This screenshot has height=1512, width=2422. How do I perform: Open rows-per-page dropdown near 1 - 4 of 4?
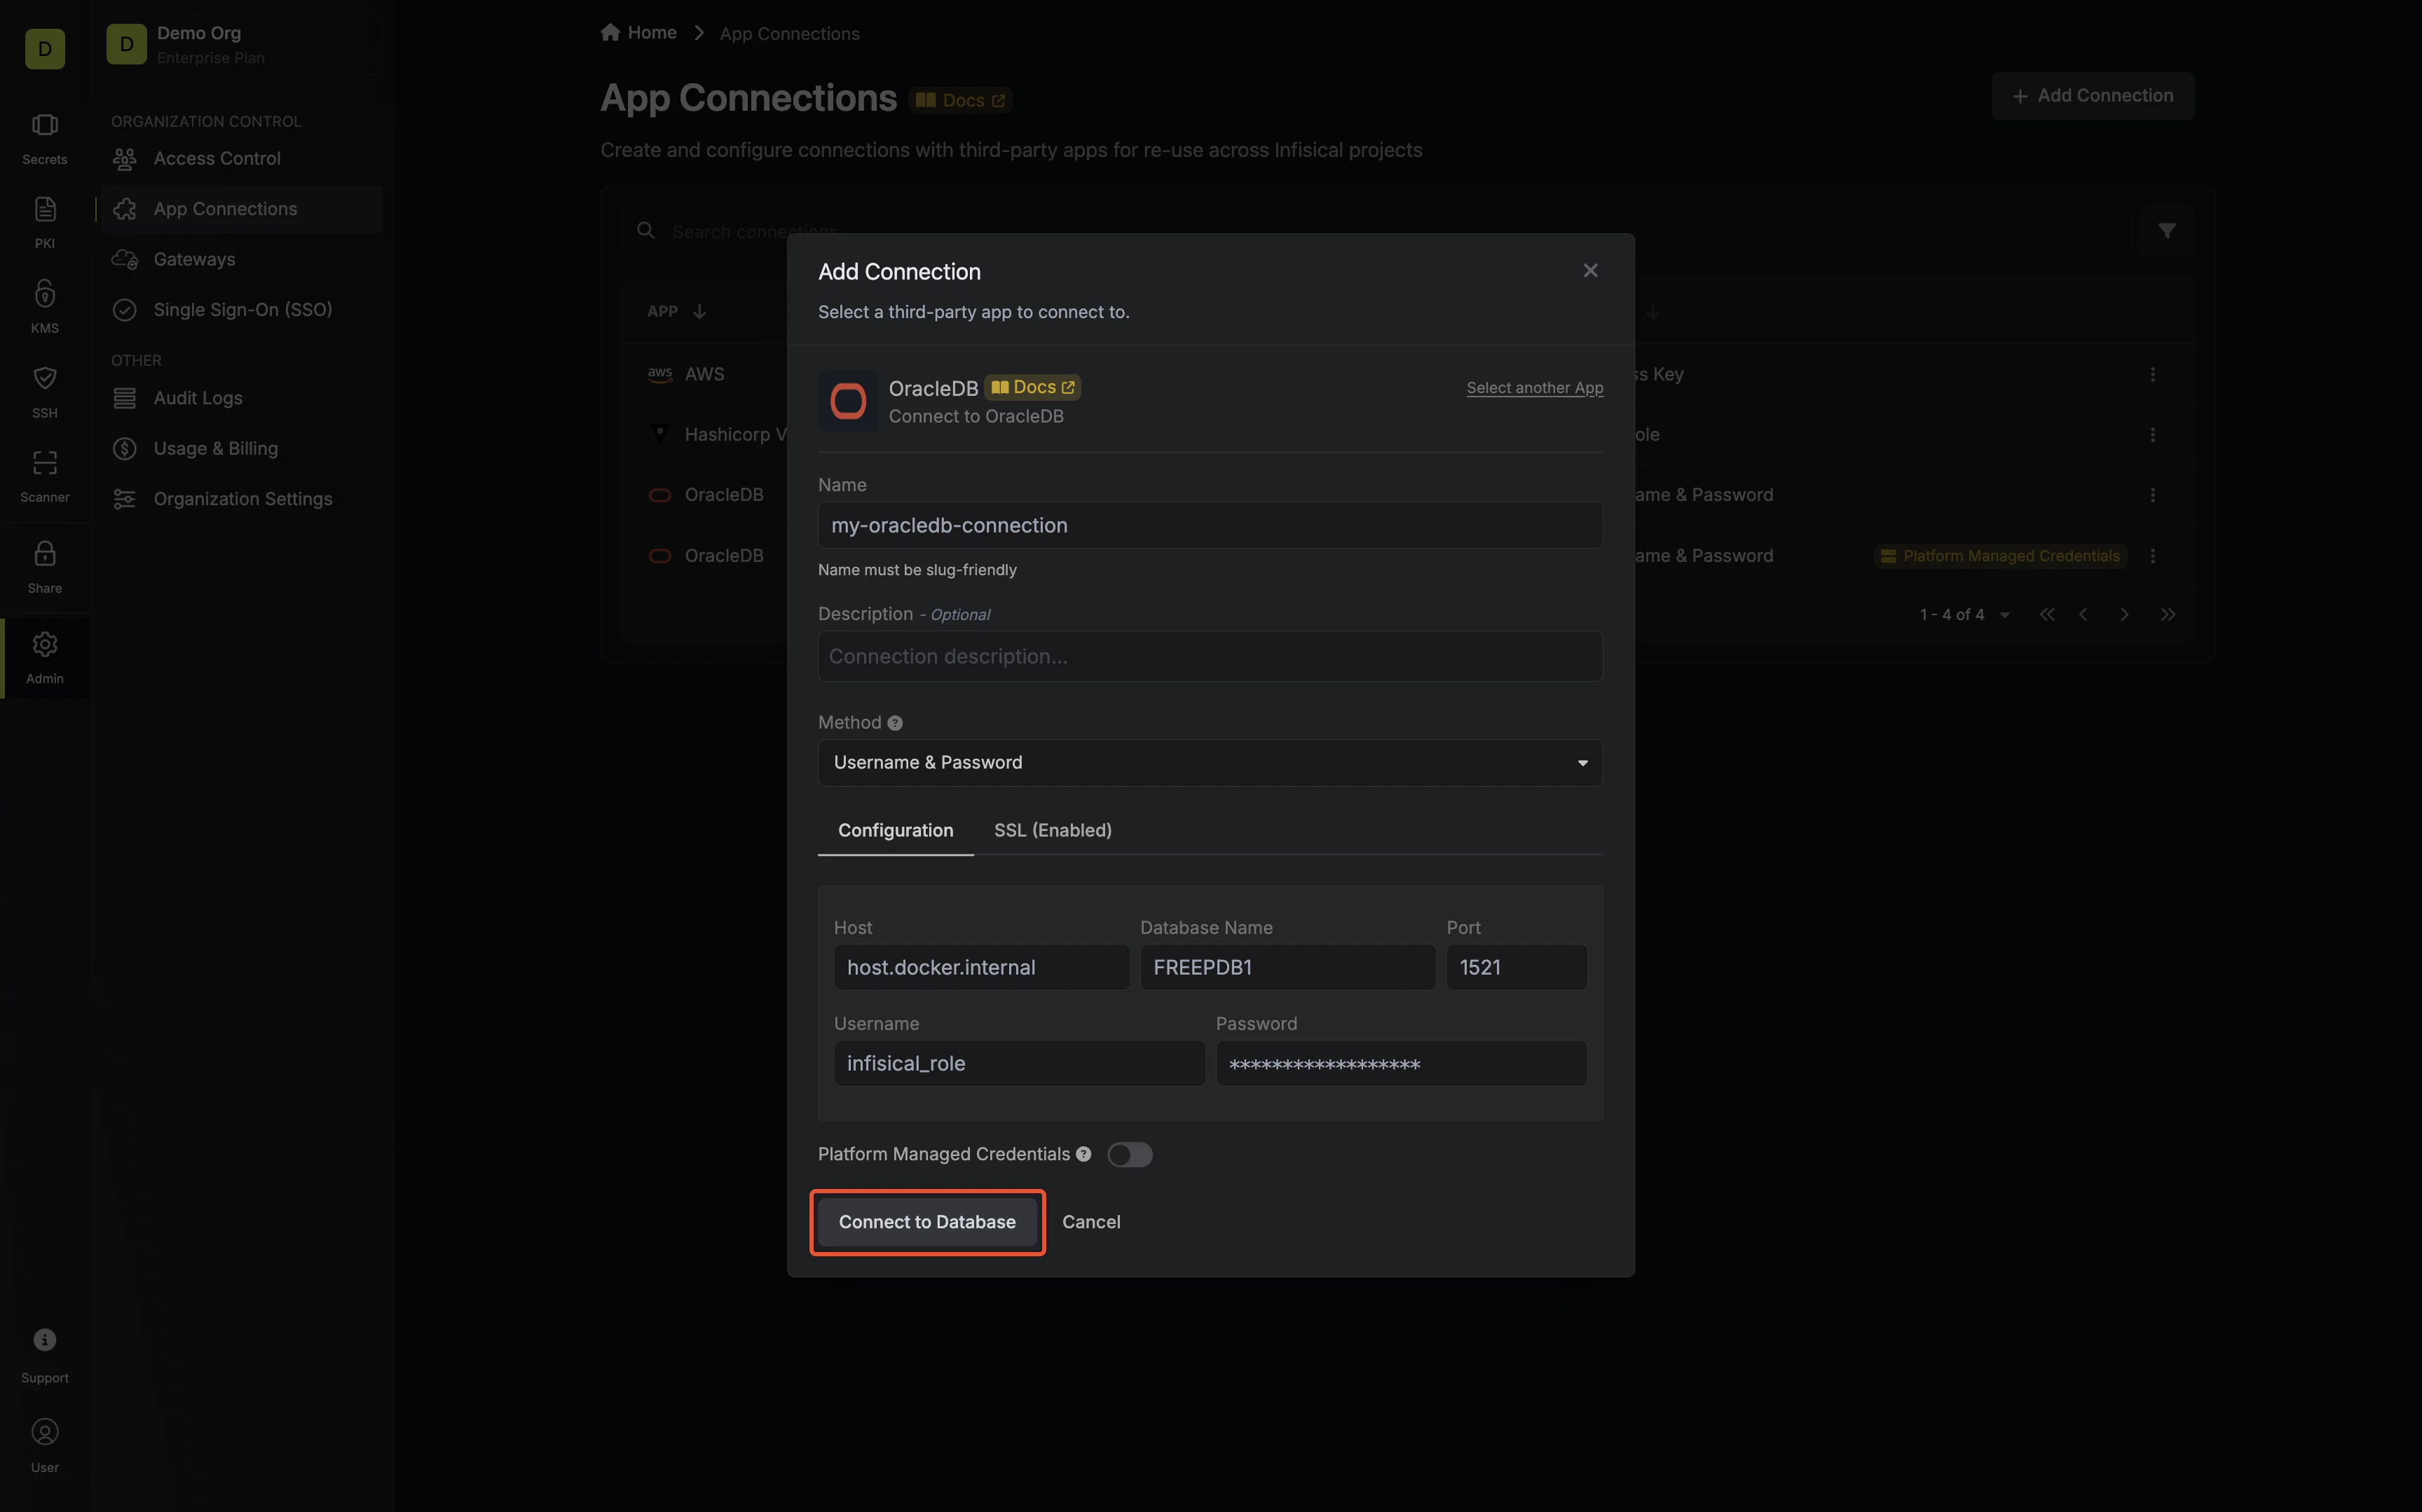(2004, 615)
